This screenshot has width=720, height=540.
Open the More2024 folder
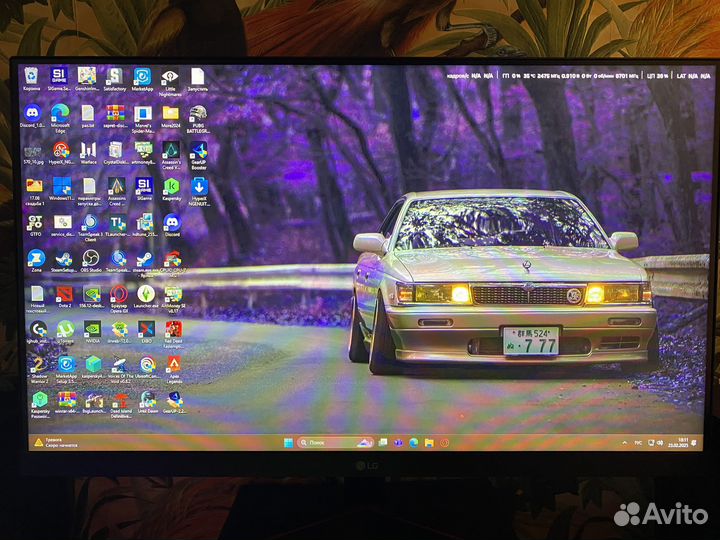coord(170,114)
